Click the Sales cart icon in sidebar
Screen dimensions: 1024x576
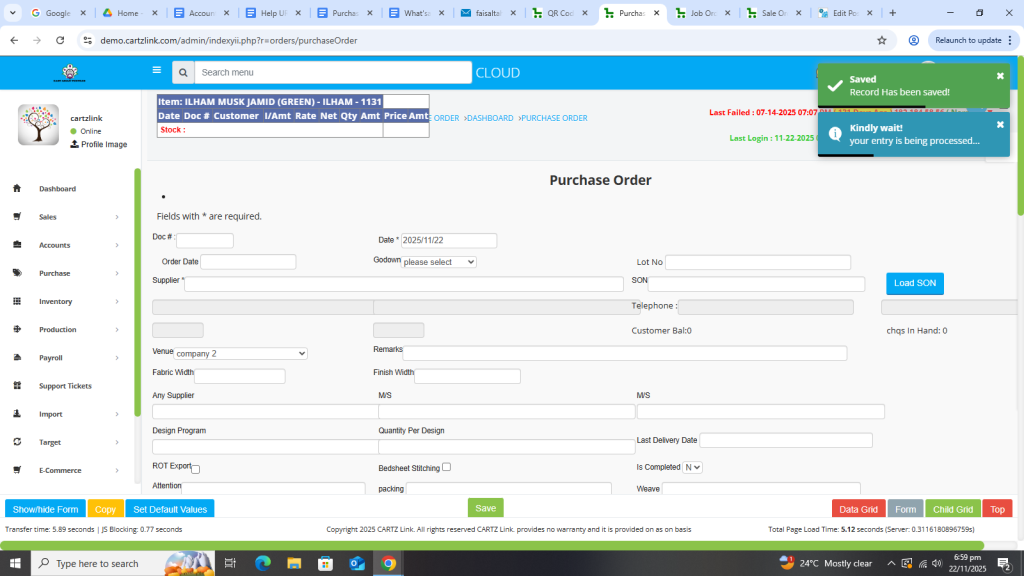coord(17,217)
